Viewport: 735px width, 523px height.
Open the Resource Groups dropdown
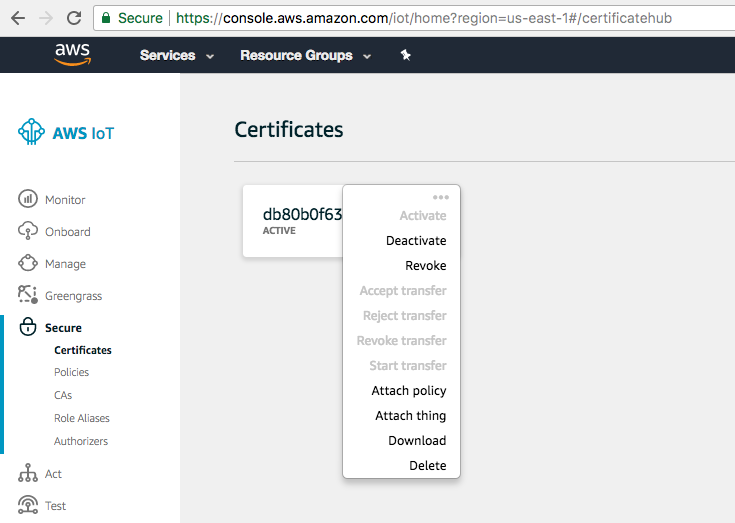[306, 55]
